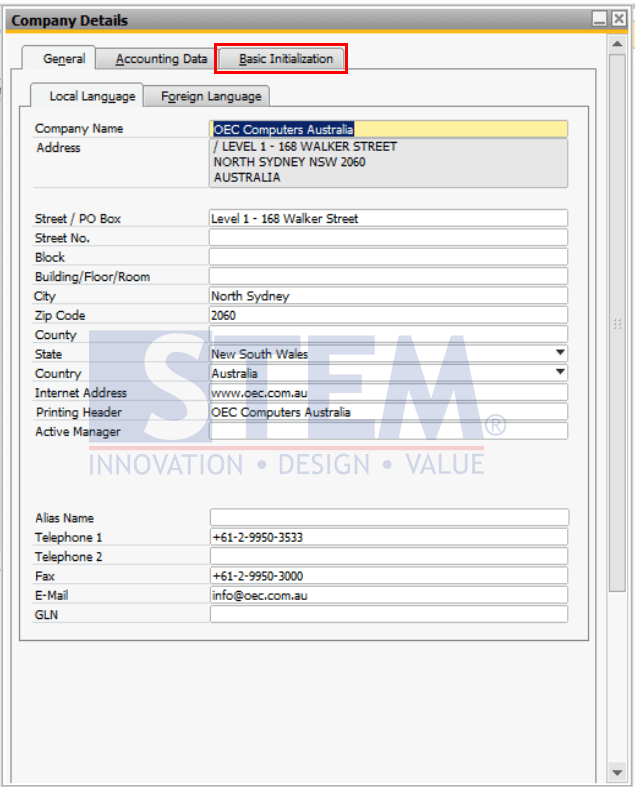Click the Street No. input field
The width and height of the screenshot is (635, 787).
389,237
